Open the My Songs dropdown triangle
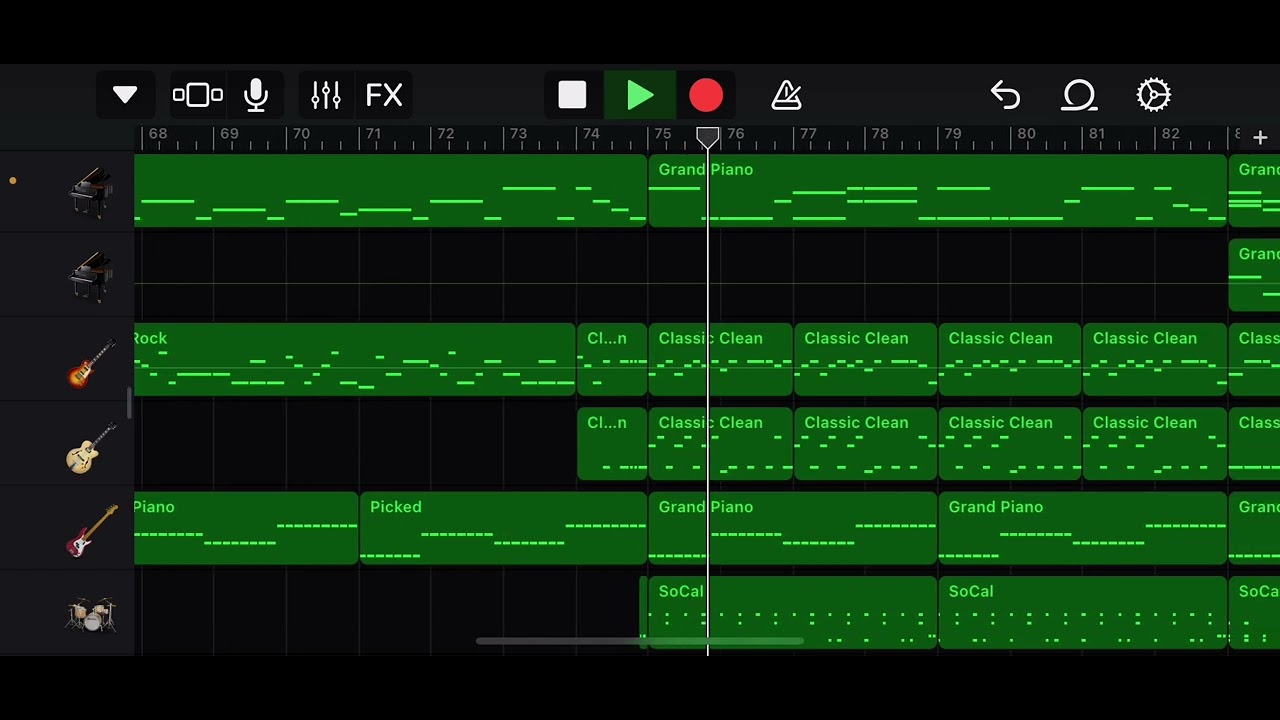 click(x=125, y=95)
